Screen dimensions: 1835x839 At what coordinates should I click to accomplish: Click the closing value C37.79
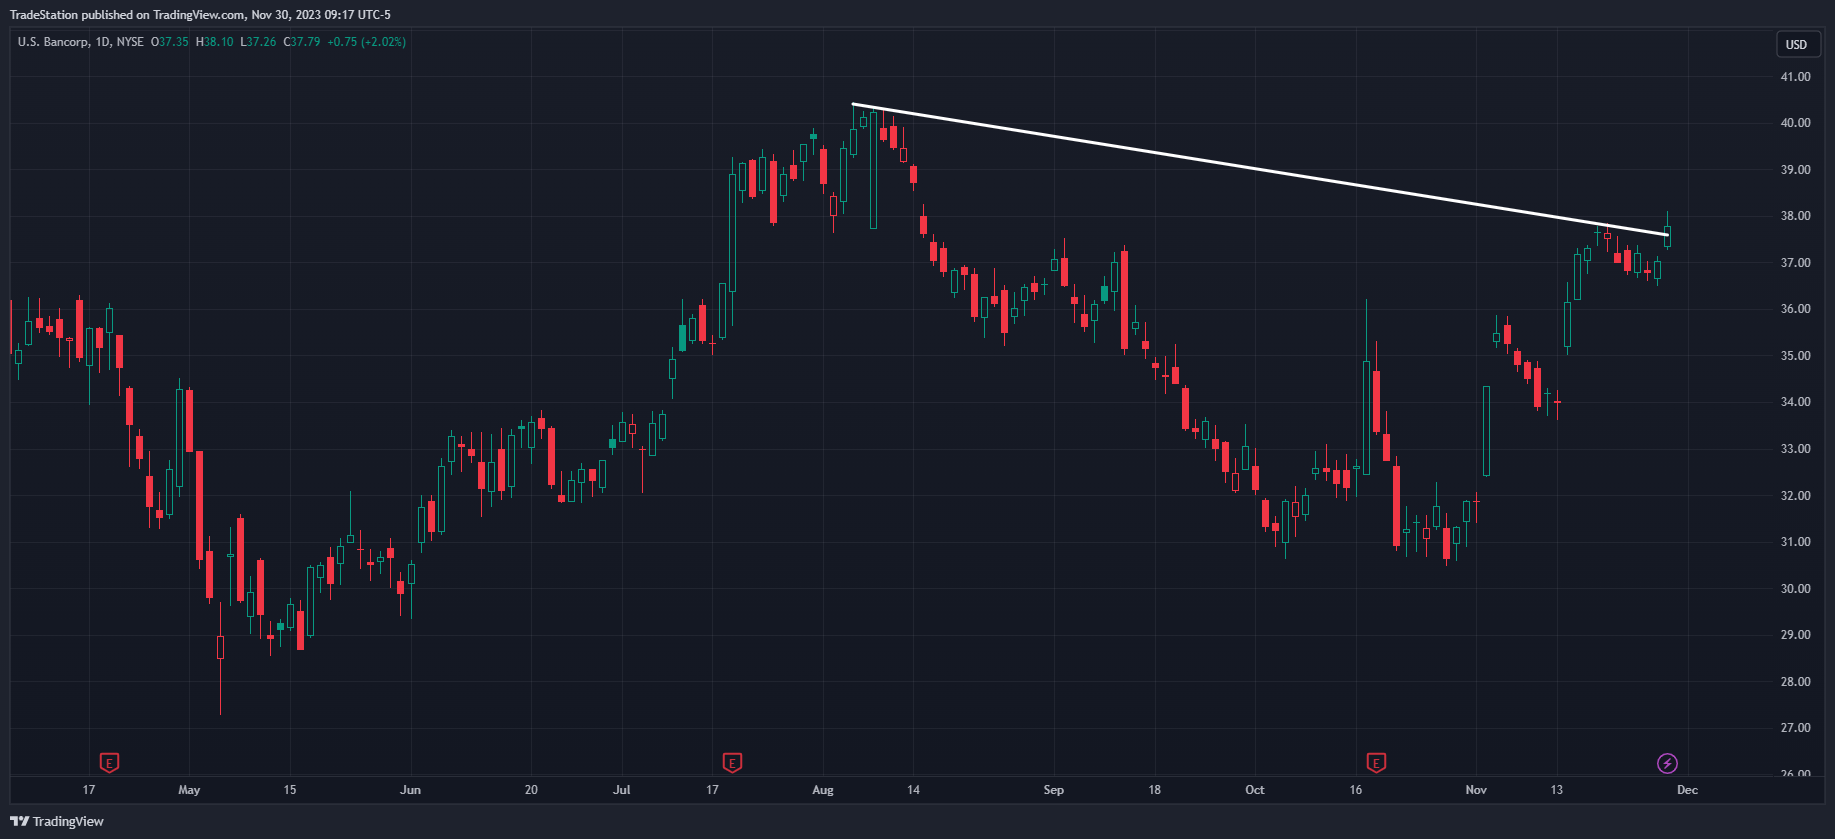pos(302,42)
